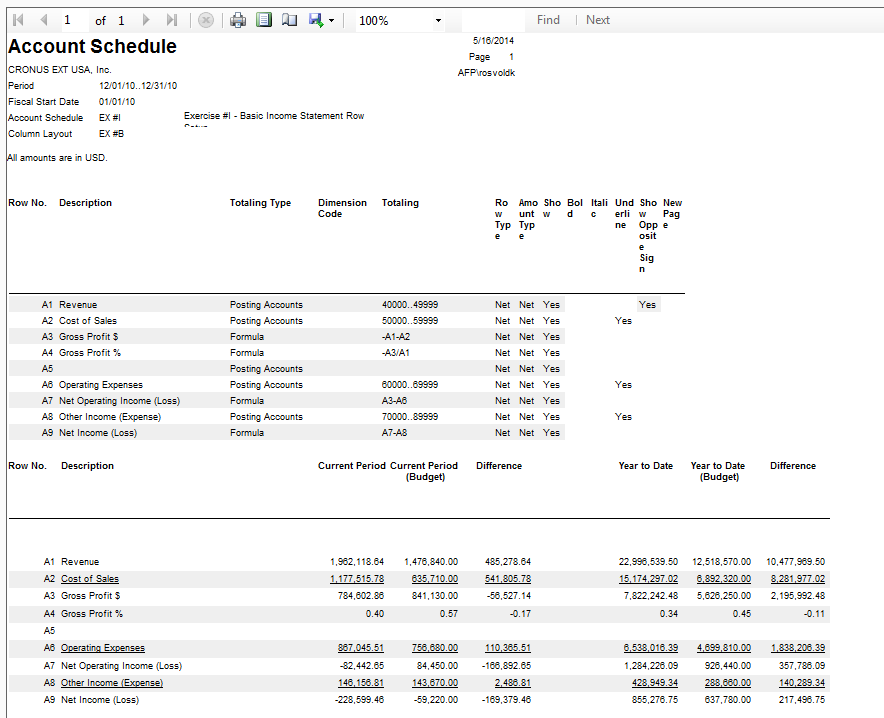Image resolution: width=884 pixels, height=718 pixels.
Task: Expand the 100% zoom dropdown
Action: [438, 21]
